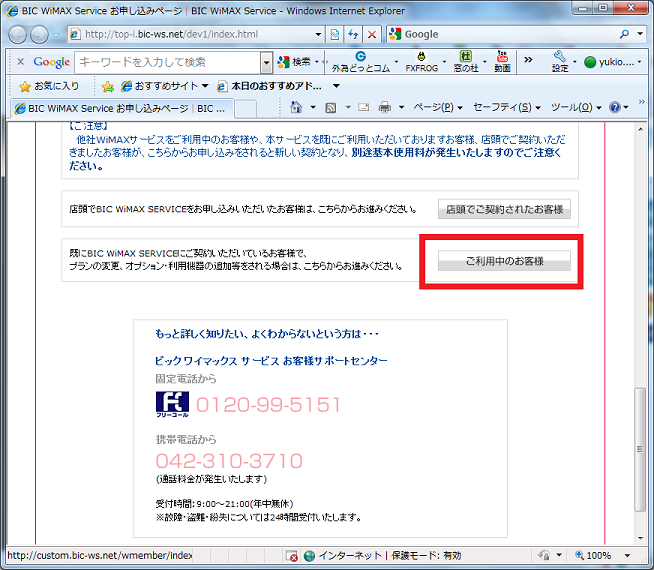The image size is (654, 570).
Task: Click the Print icon in command bar
Action: (385, 107)
